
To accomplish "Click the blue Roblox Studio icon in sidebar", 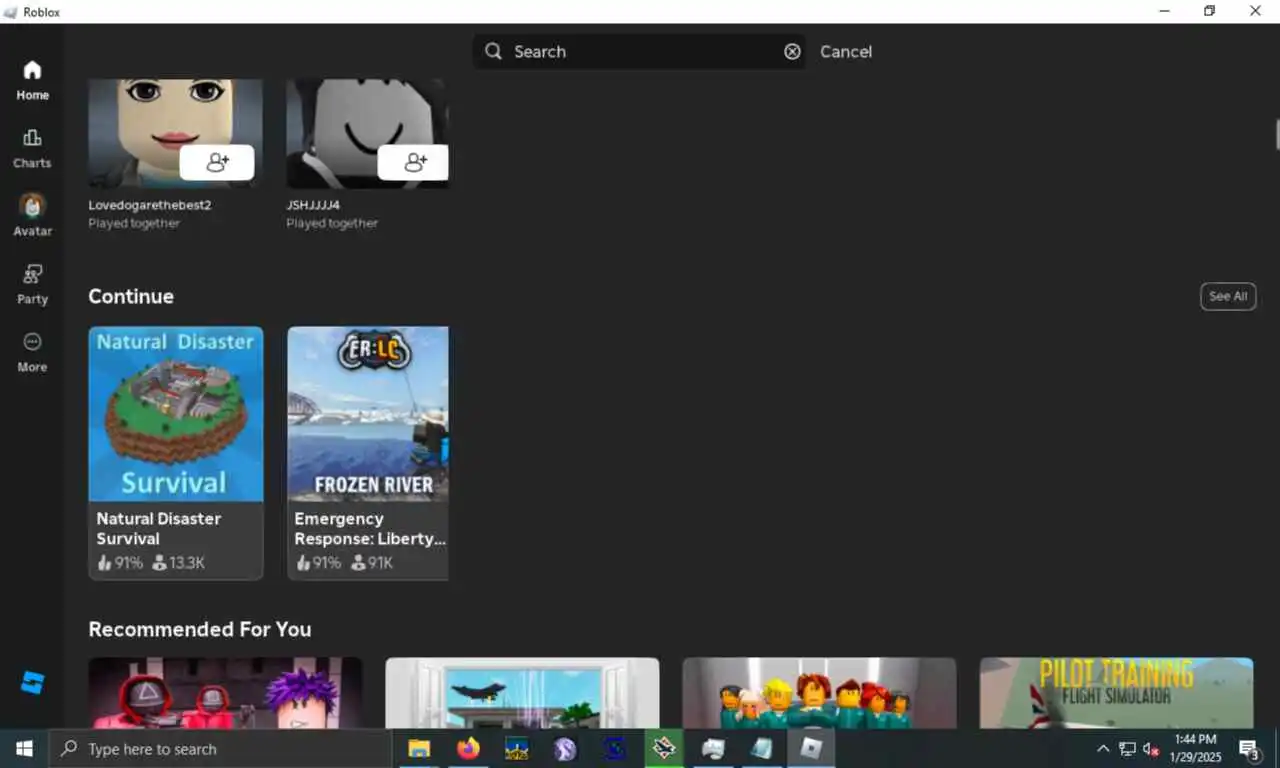I will [x=32, y=684].
